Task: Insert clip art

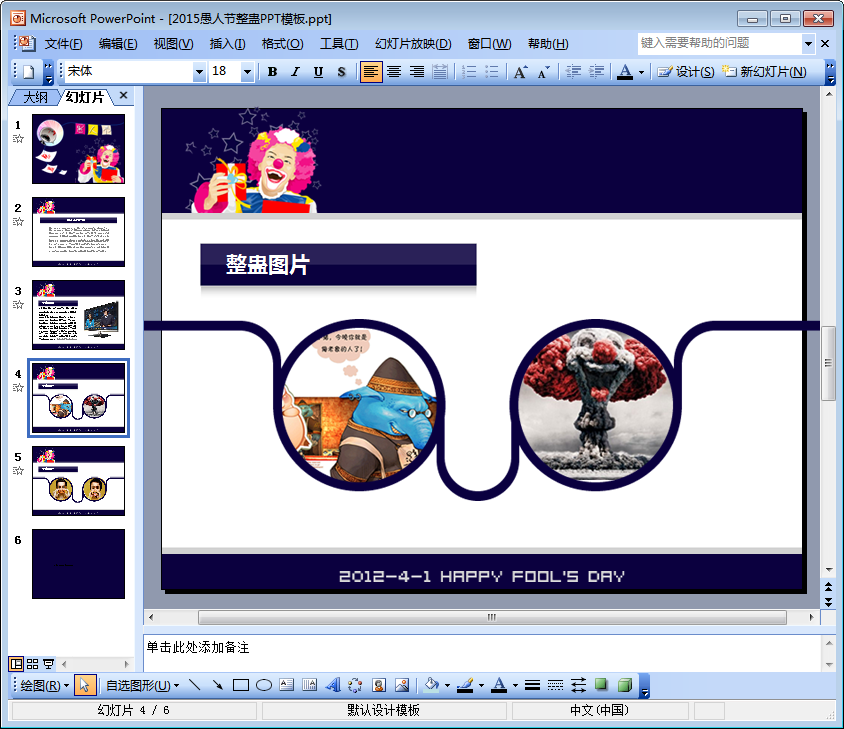Action: (x=379, y=685)
